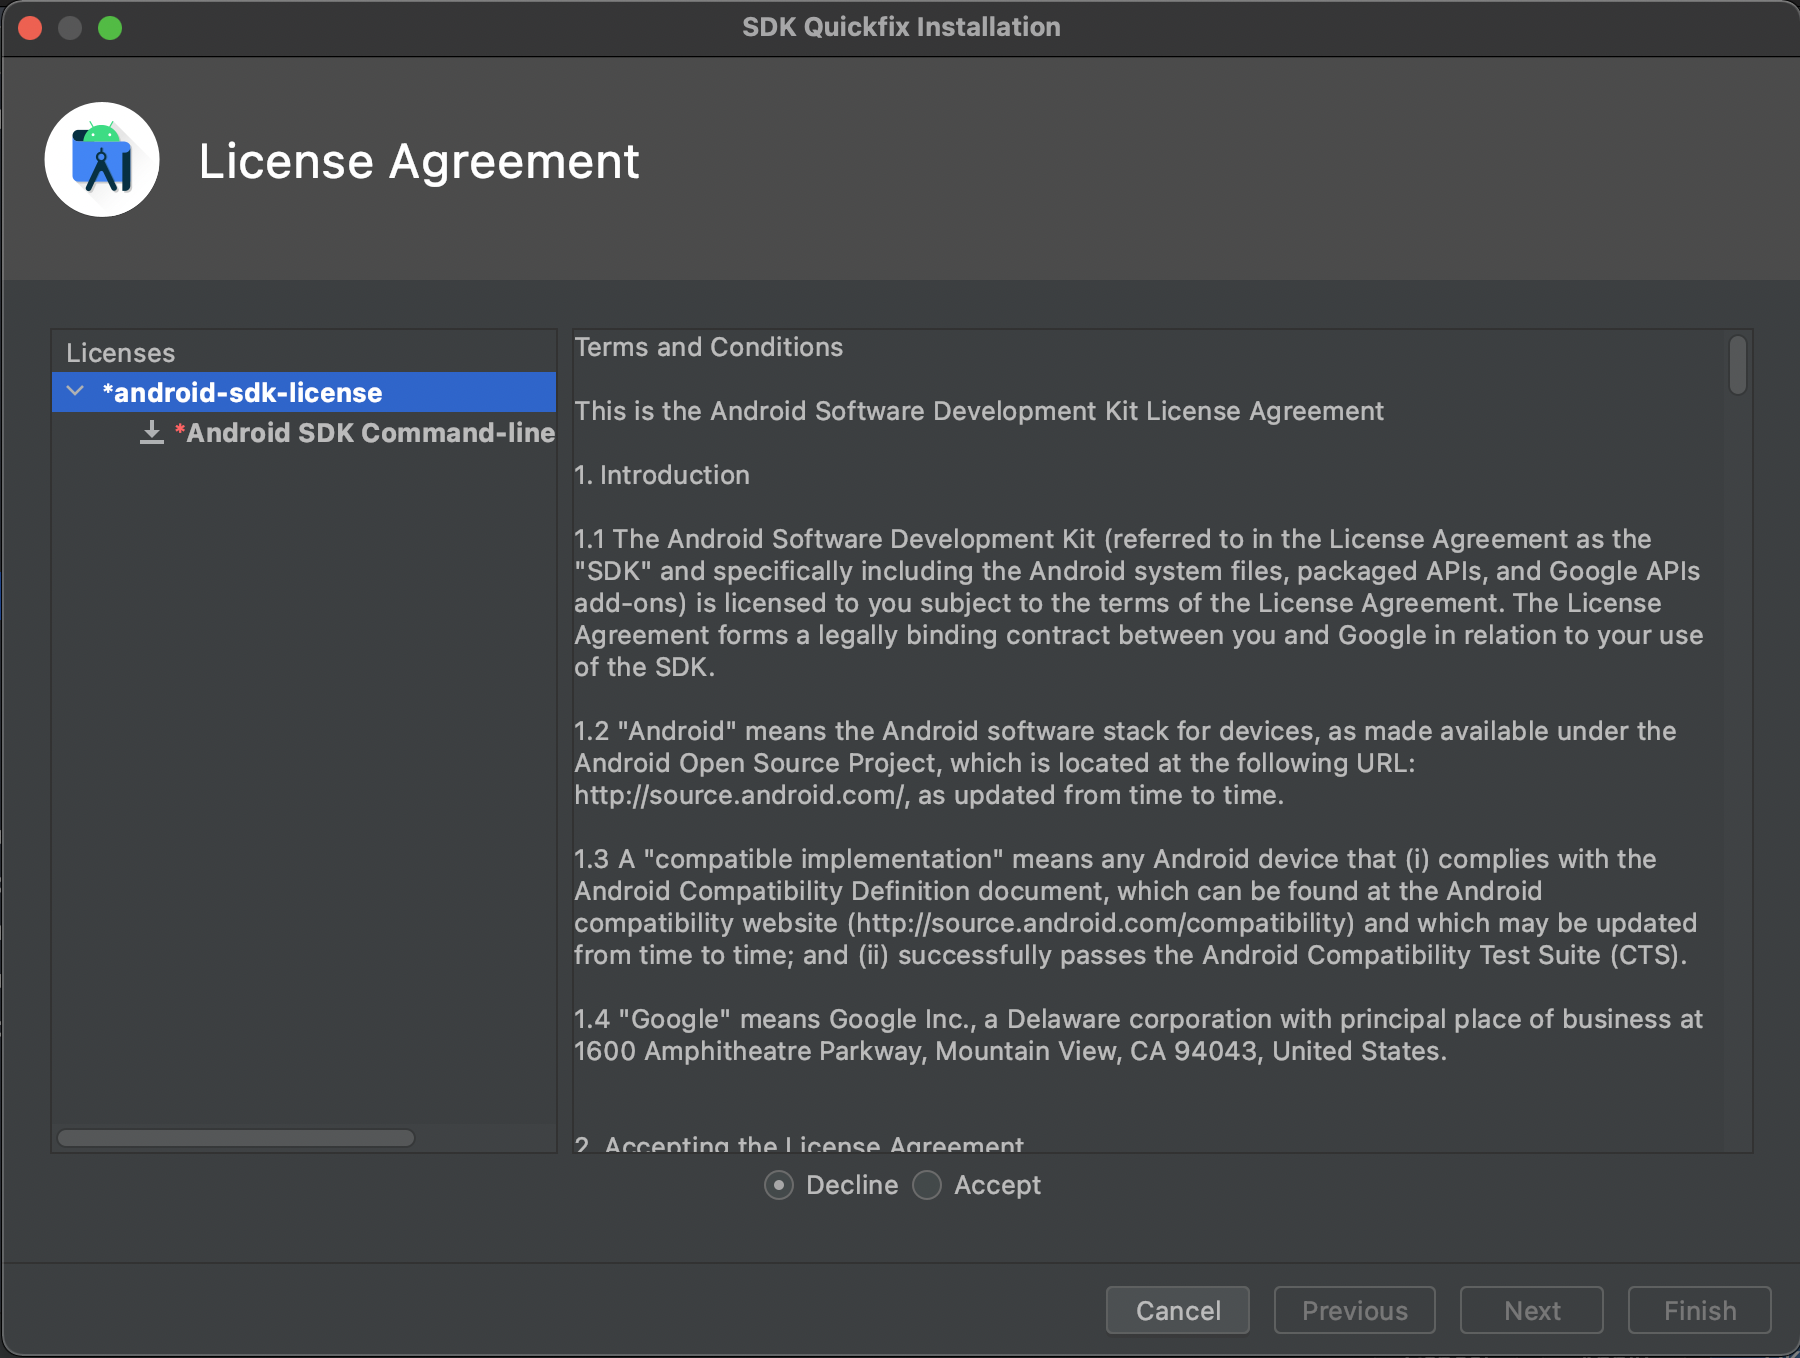
Task: Click the Previous button
Action: [x=1355, y=1310]
